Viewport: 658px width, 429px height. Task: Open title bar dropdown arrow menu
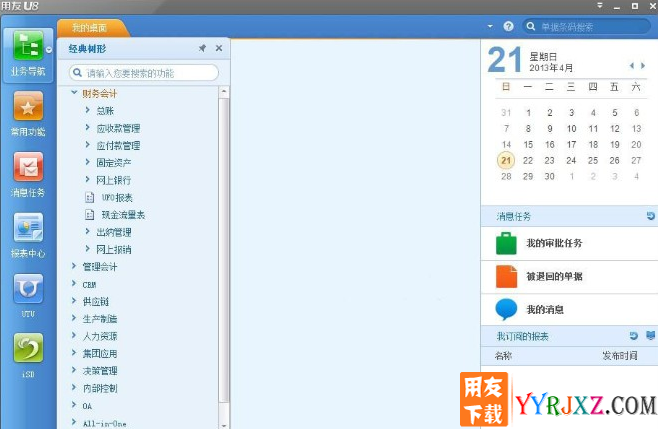tap(600, 5)
